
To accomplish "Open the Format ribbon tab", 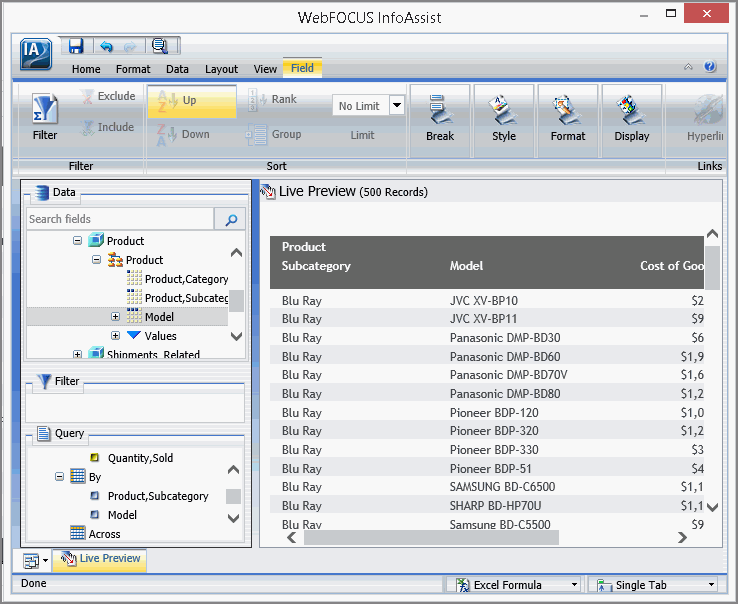I will (133, 69).
